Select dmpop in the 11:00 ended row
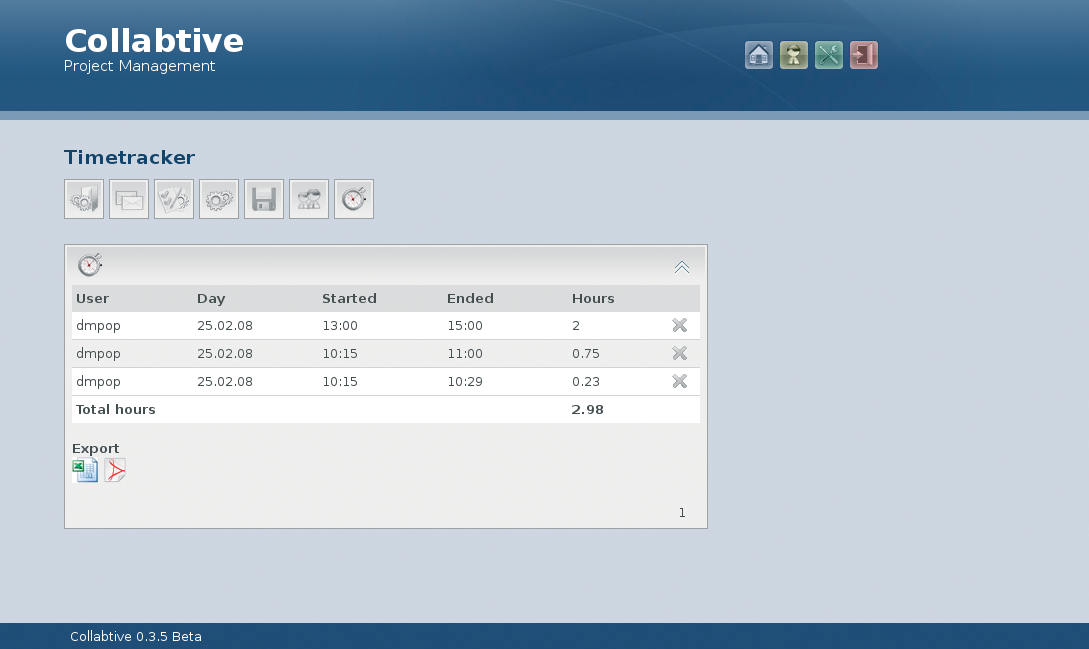This screenshot has height=649, width=1089. pos(98,354)
